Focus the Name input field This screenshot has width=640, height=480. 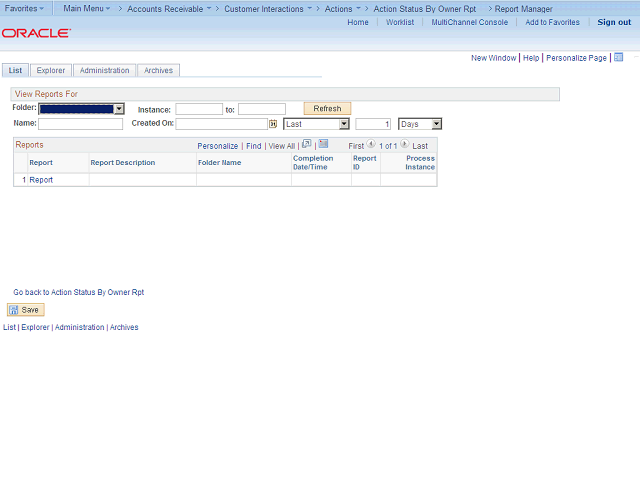pyautogui.click(x=80, y=124)
